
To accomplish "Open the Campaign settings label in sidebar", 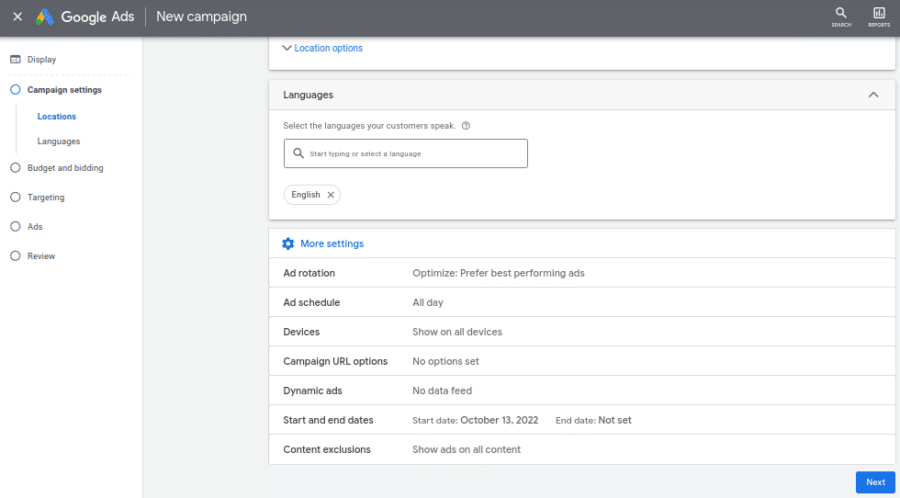I will pyautogui.click(x=64, y=90).
